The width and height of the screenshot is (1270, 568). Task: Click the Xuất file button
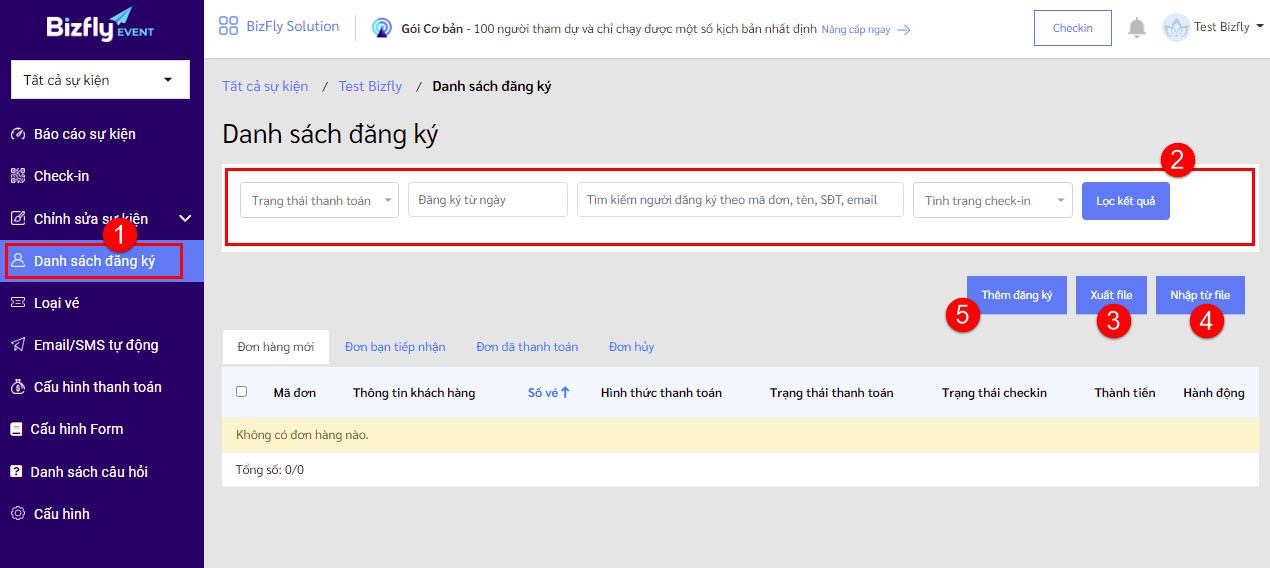(1111, 295)
